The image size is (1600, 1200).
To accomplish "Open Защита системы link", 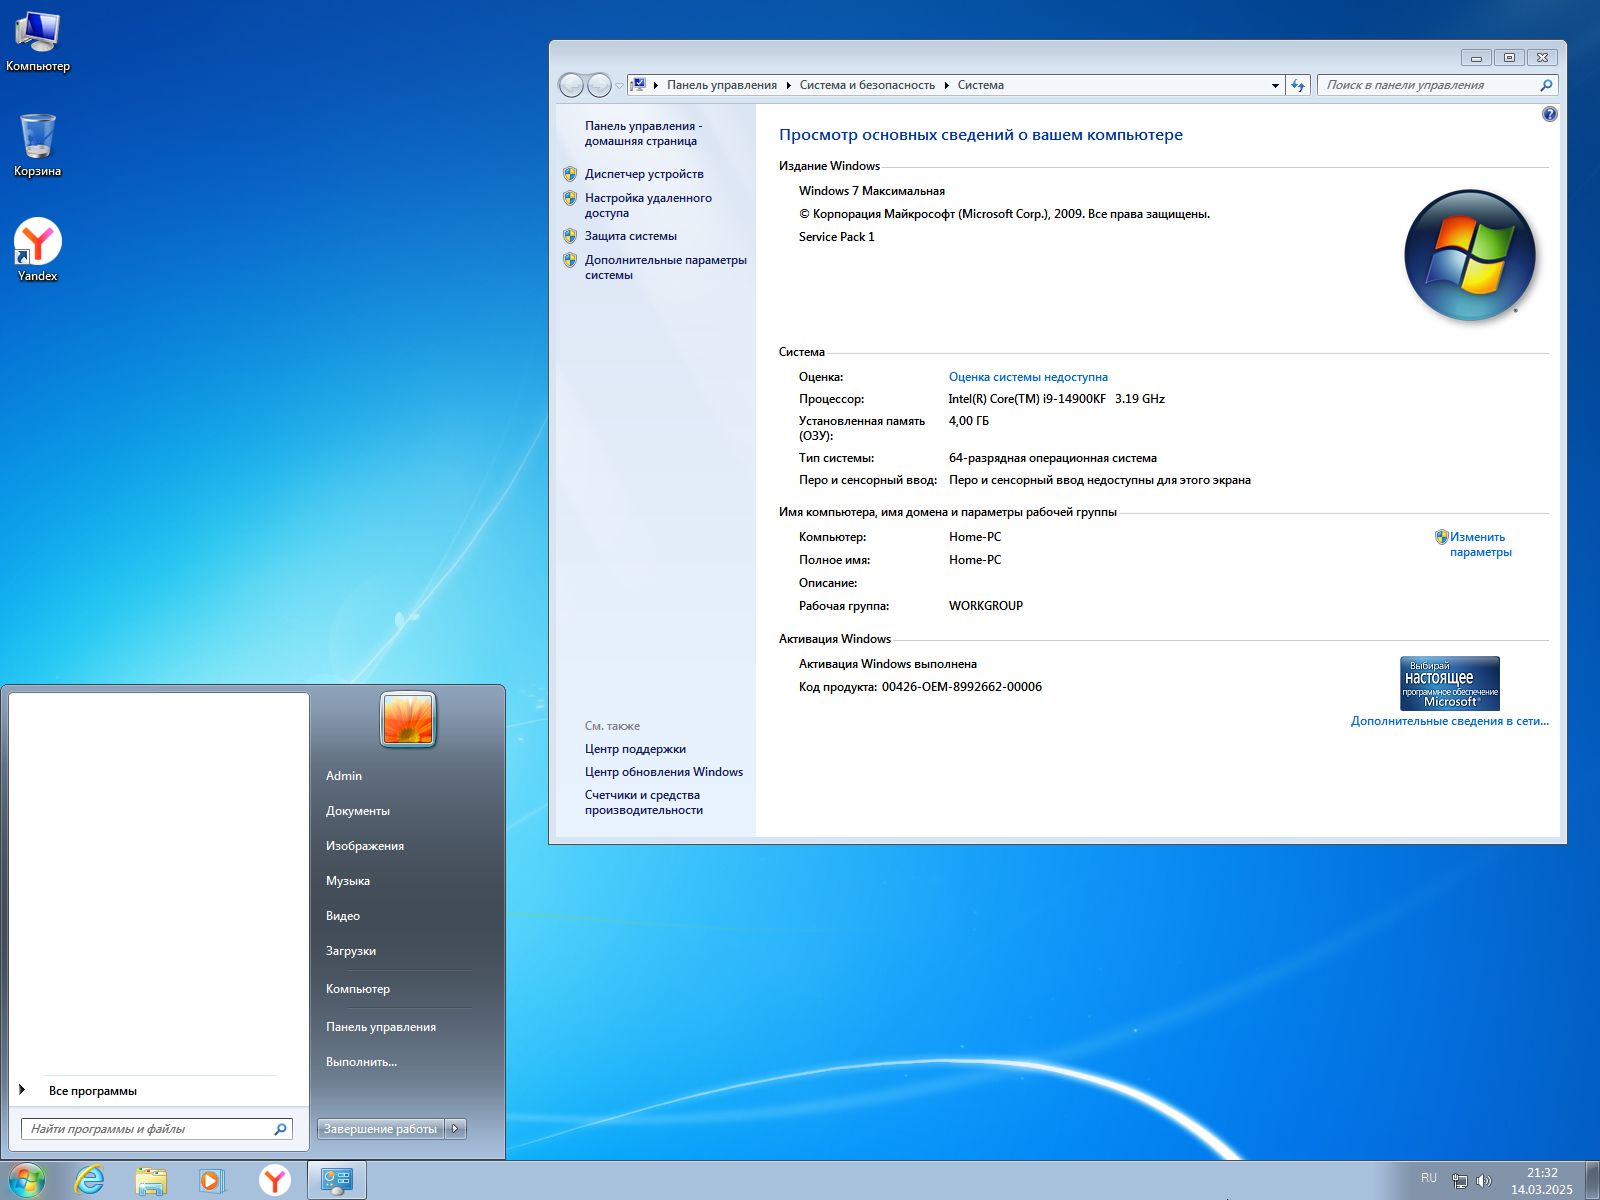I will point(631,236).
